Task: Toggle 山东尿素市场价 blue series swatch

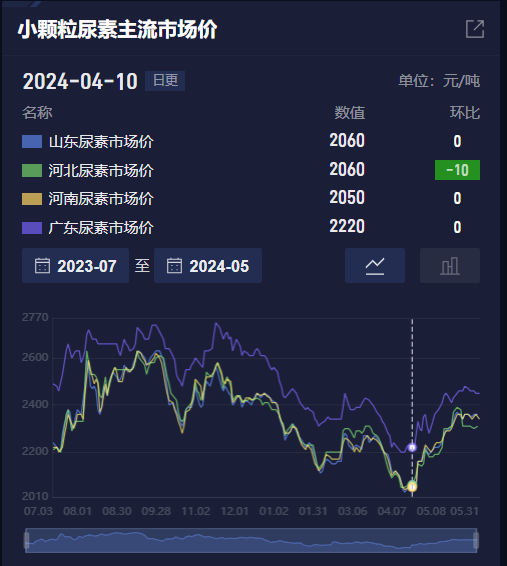Action: coord(32,141)
